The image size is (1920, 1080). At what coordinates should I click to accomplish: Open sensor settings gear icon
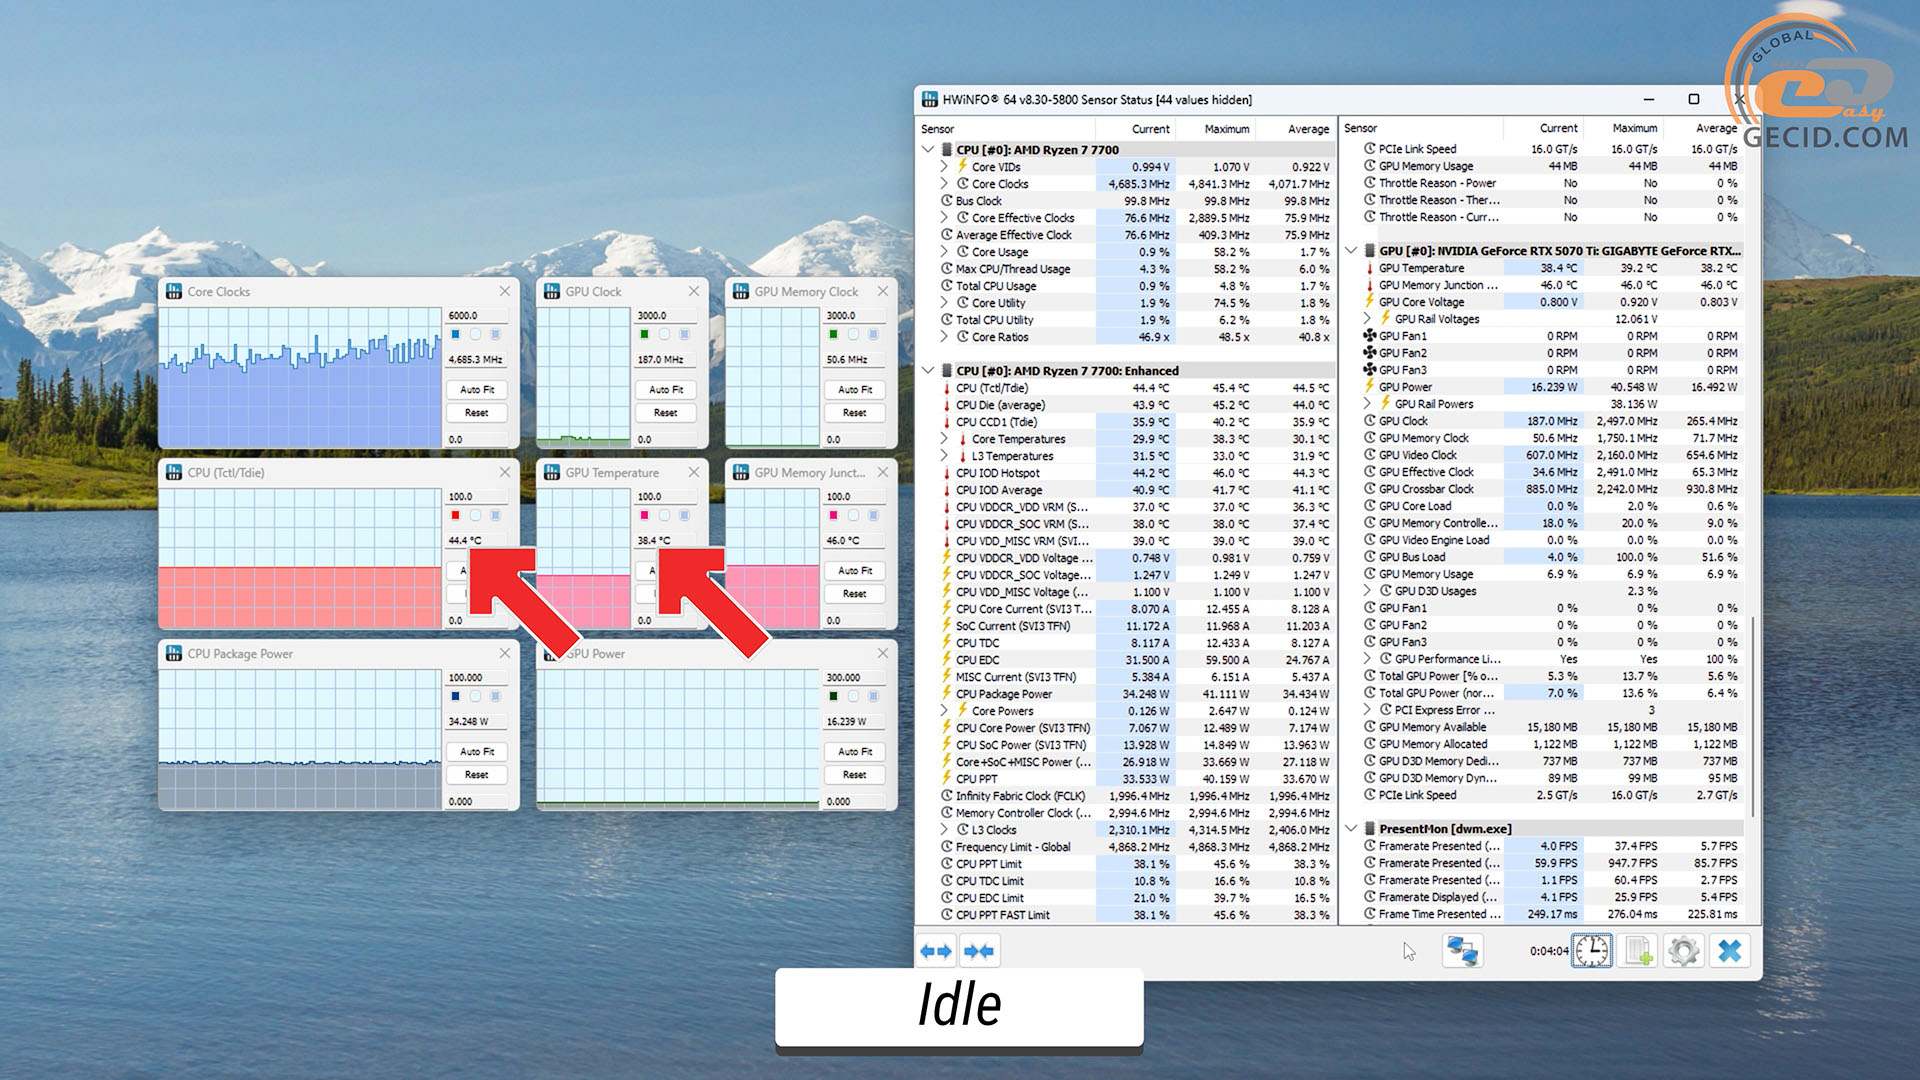pyautogui.click(x=1684, y=951)
